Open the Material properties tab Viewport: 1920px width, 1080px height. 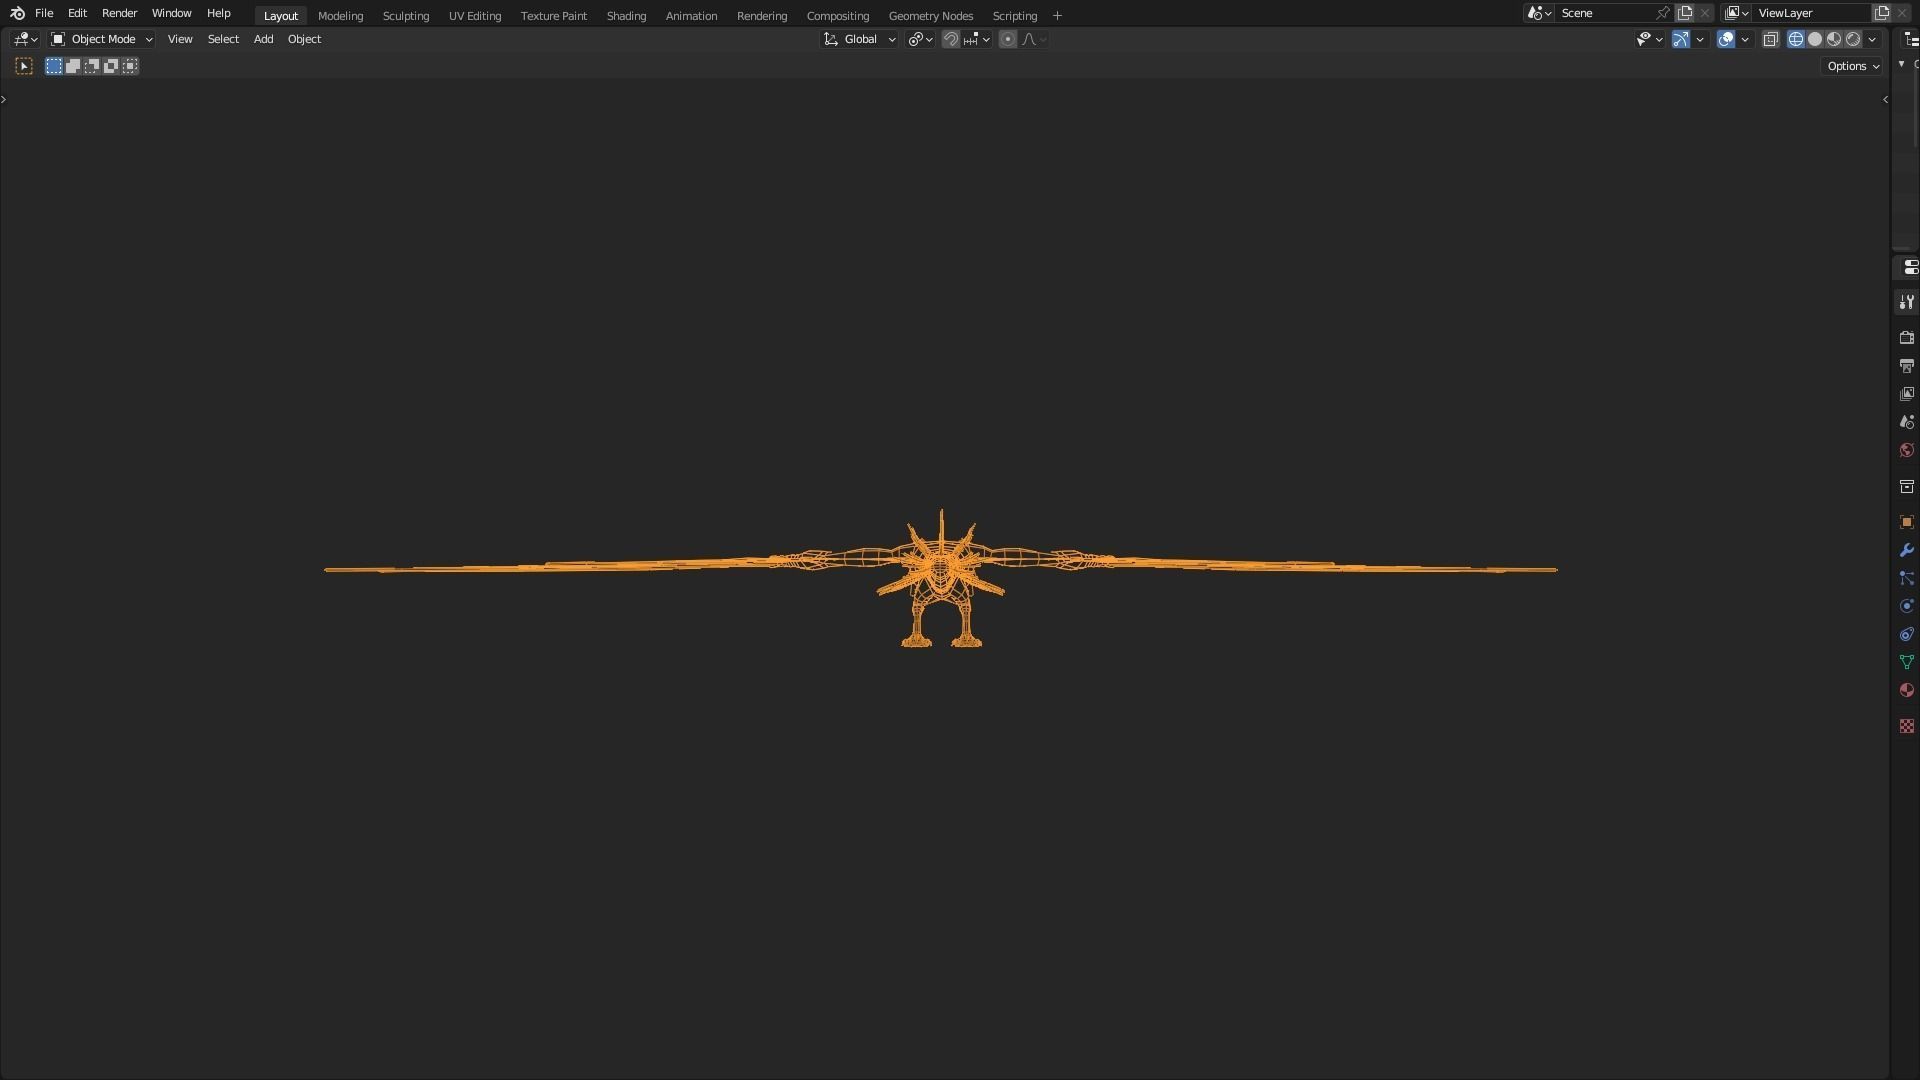[1906, 690]
